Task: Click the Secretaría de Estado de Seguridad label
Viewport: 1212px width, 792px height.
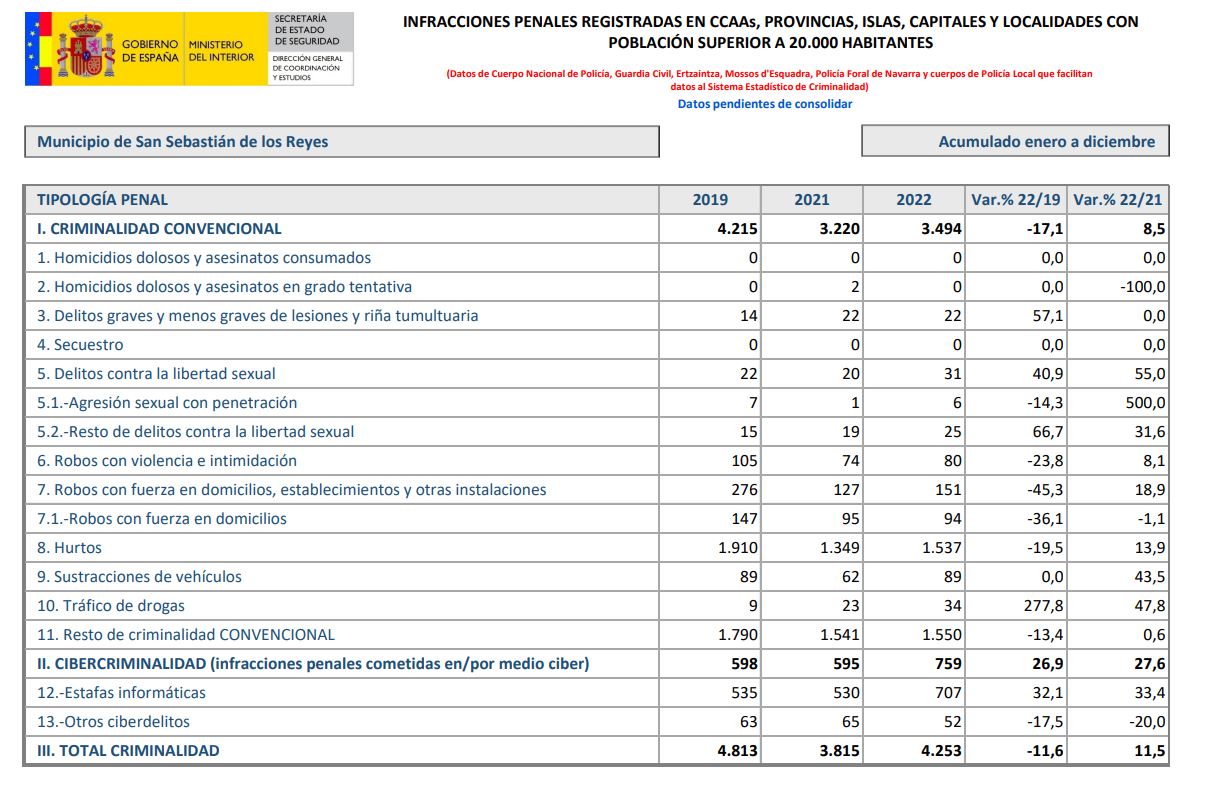Action: coord(307,30)
